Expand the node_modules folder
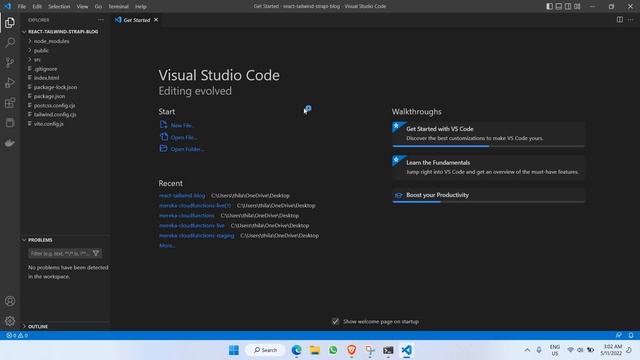The image size is (640, 360). click(65, 41)
